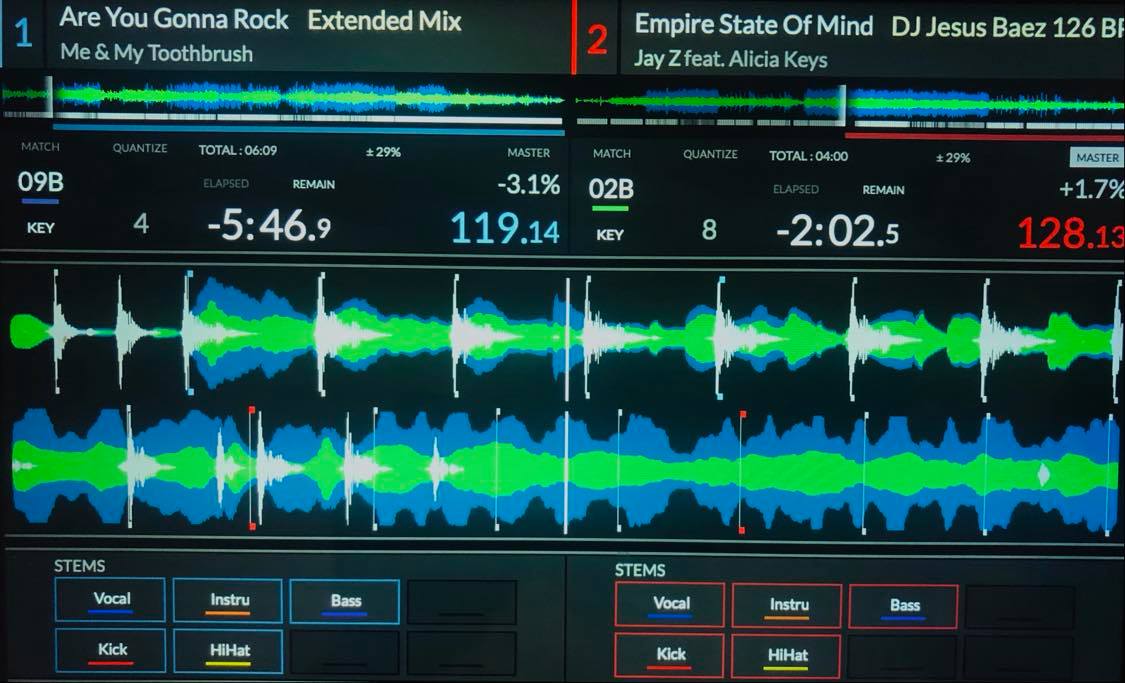Click the Extended Mix label
1125x683 pixels.
[x=385, y=21]
